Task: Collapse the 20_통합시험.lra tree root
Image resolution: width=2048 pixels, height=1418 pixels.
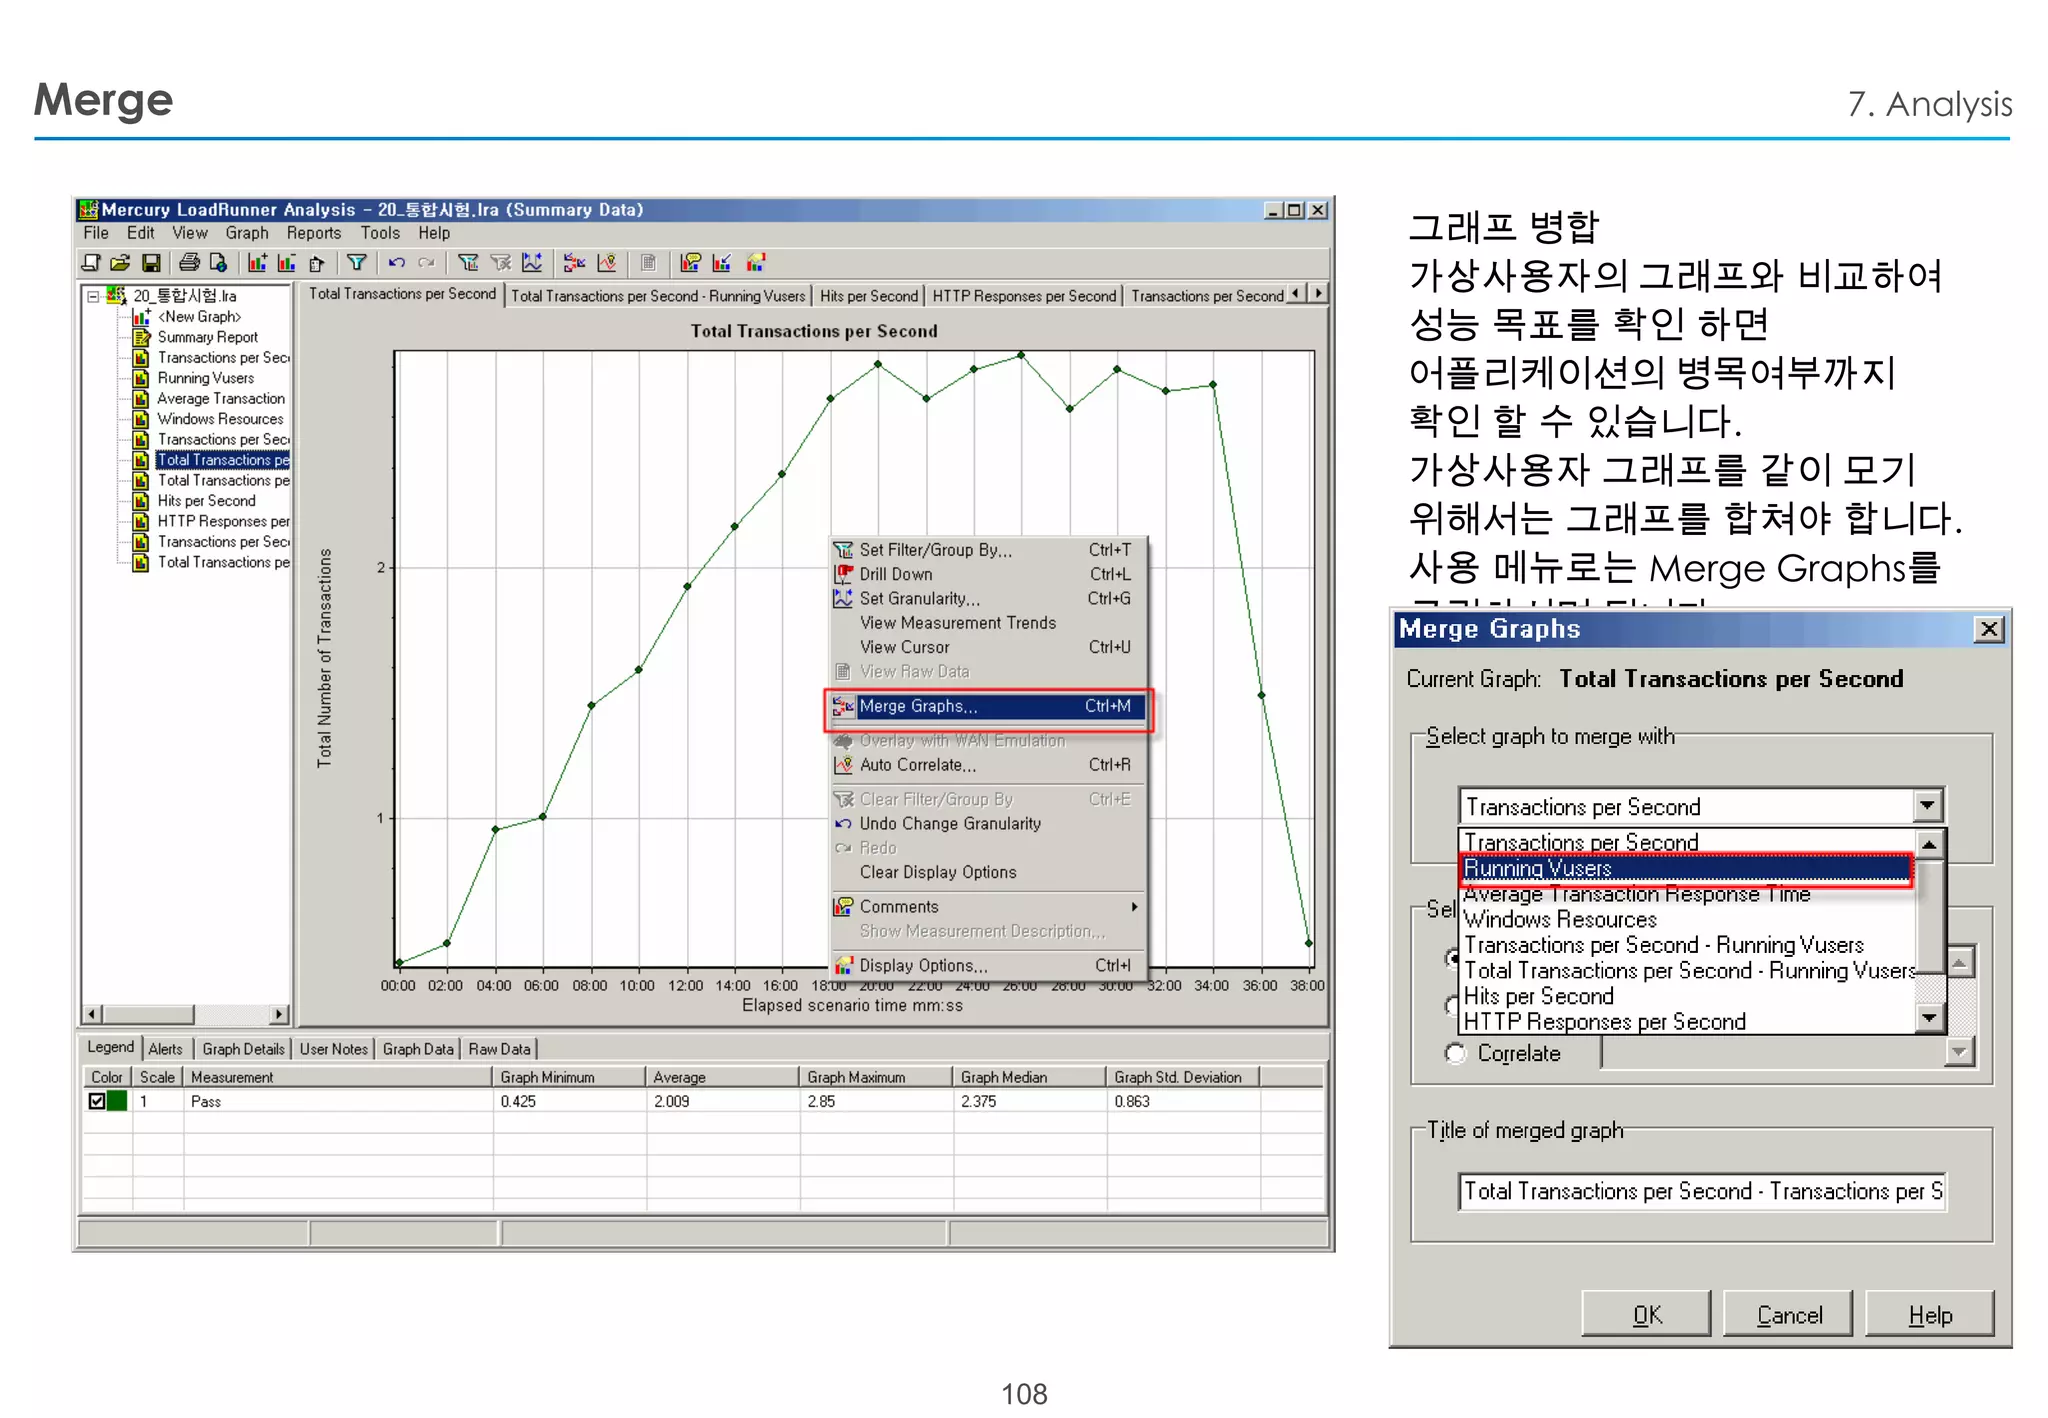Action: pos(93,296)
